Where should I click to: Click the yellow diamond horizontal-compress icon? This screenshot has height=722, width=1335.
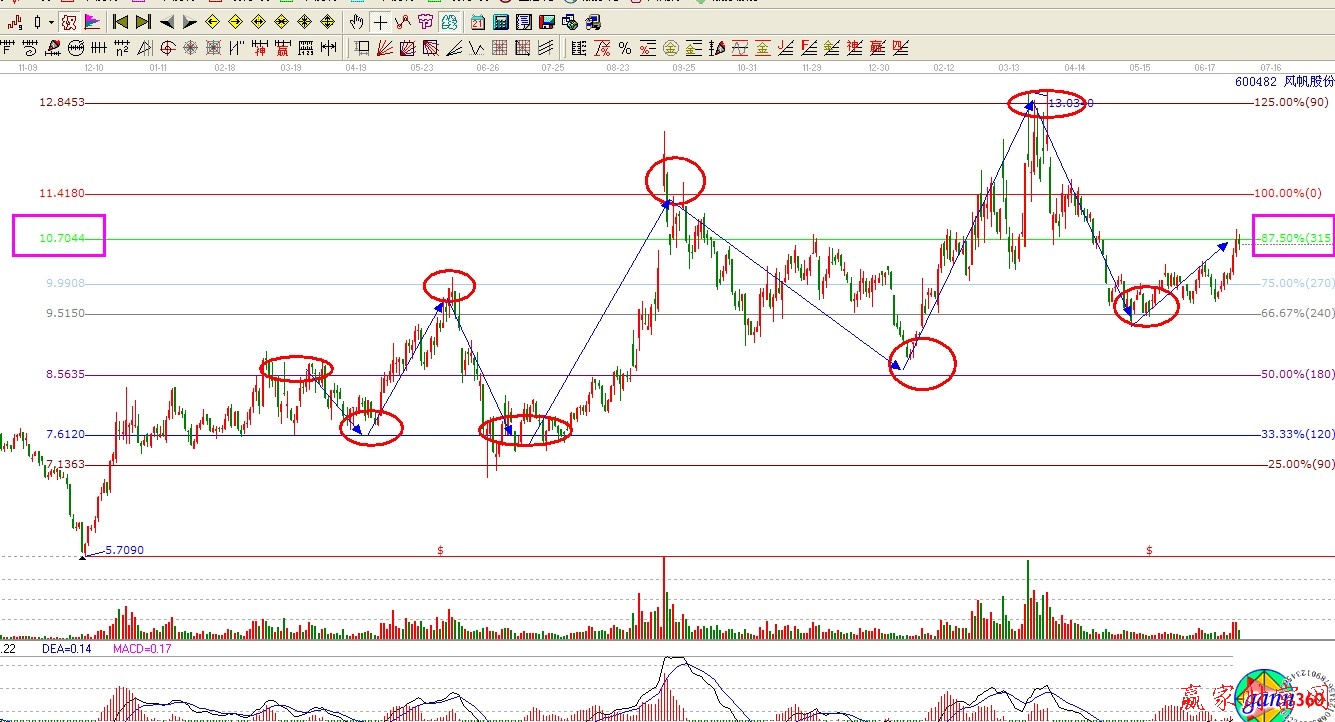click(281, 22)
